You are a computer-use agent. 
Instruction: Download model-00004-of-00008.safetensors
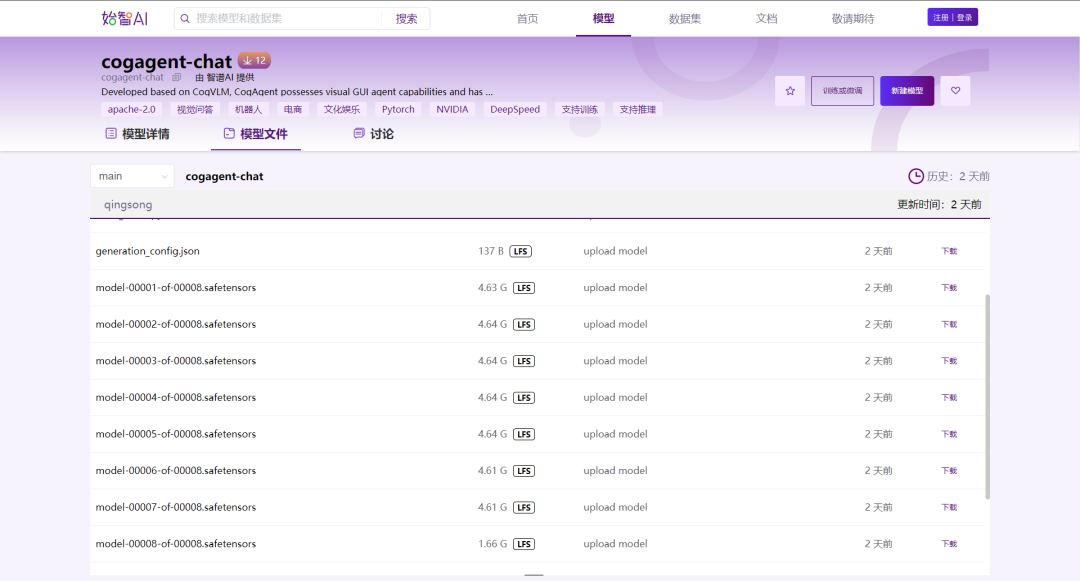tap(949, 397)
